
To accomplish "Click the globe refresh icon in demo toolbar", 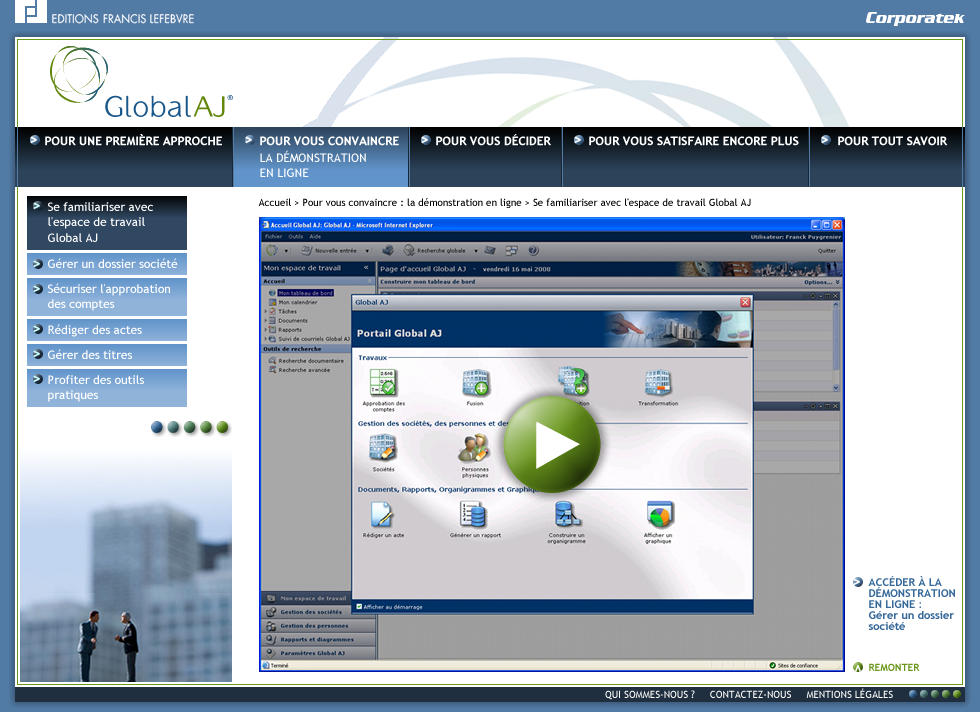I will click(x=272, y=251).
